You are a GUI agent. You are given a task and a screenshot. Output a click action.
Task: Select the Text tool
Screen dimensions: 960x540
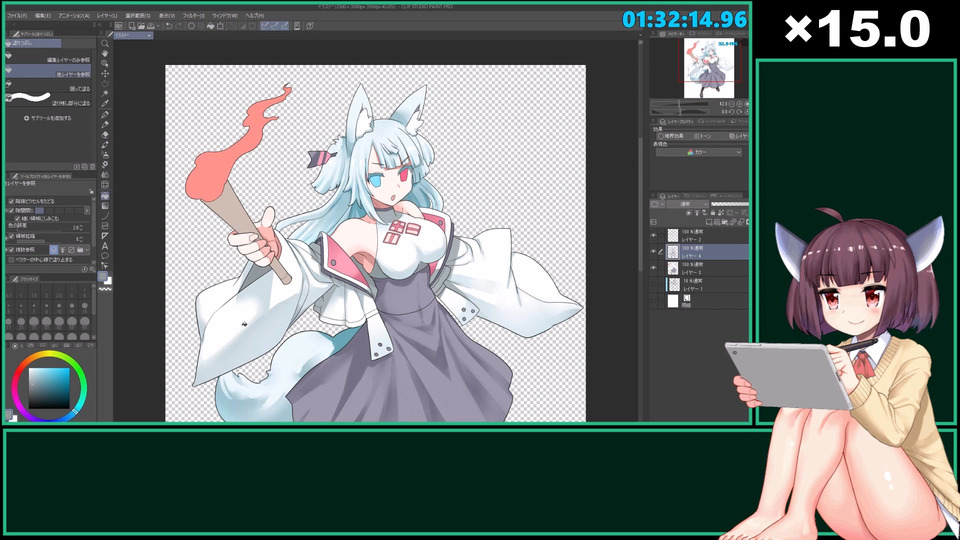105,246
